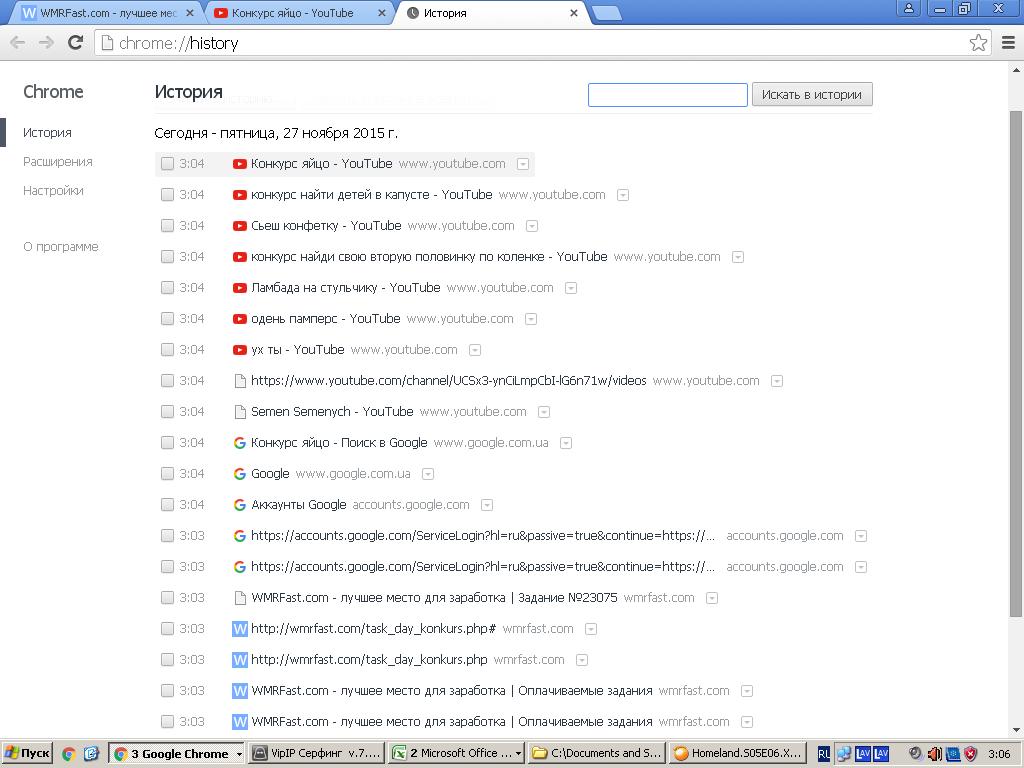Screen dimensions: 1024x768
Task: Select checkbox for 'Semen Semenych - YouTube'
Action: coord(167,412)
